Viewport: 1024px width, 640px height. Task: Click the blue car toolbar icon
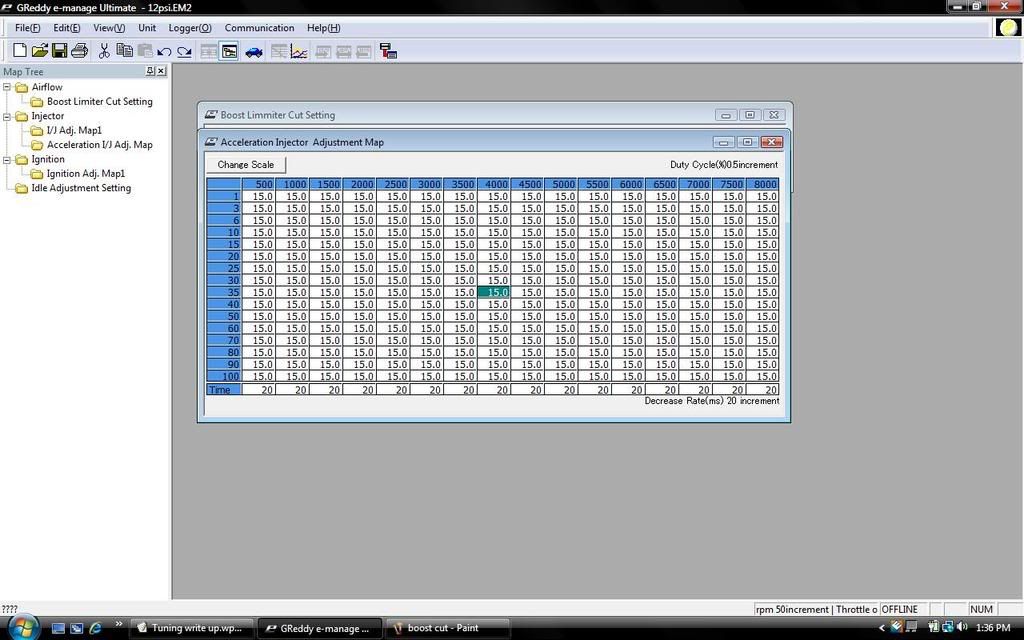254,52
